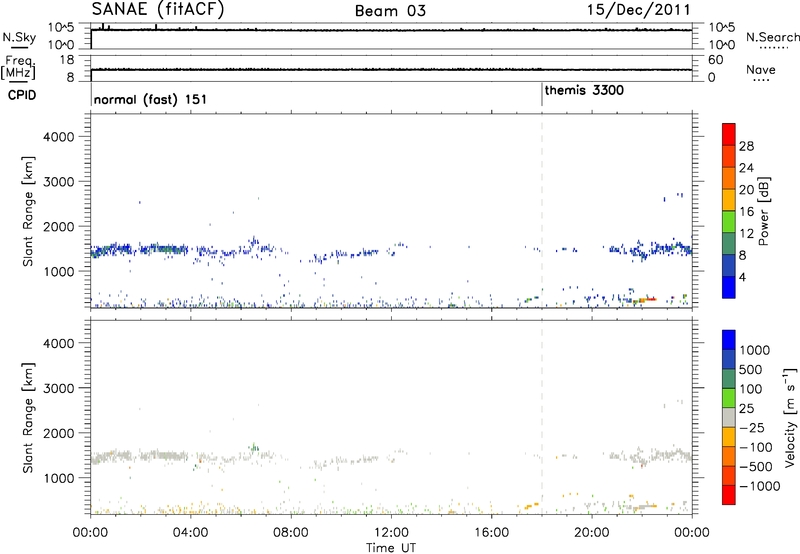800x554 pixels.
Task: Click the 3000 tick in velocity panel
Action: (x=59, y=388)
